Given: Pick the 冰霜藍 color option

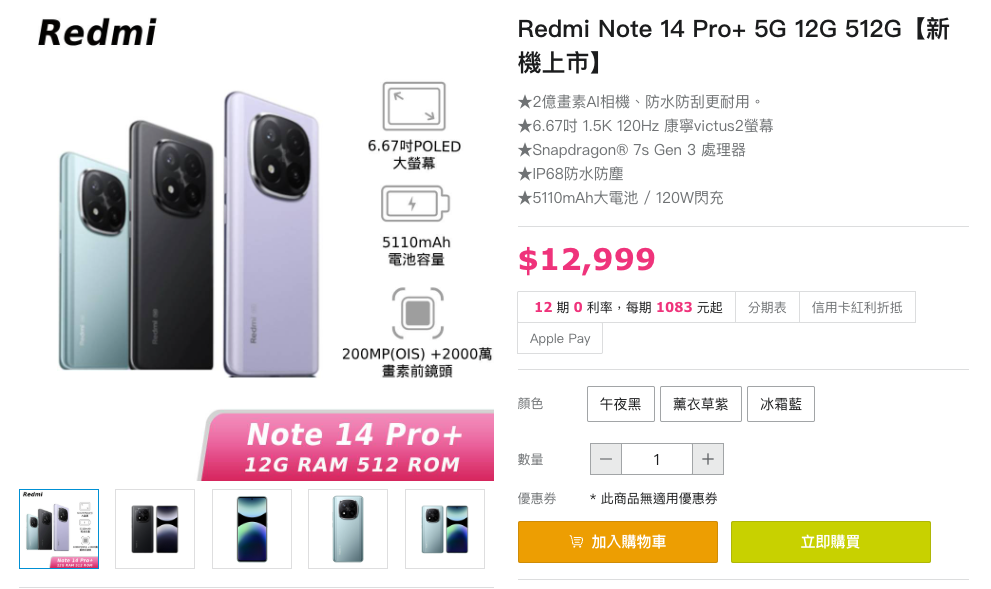Looking at the screenshot, I should [x=780, y=404].
